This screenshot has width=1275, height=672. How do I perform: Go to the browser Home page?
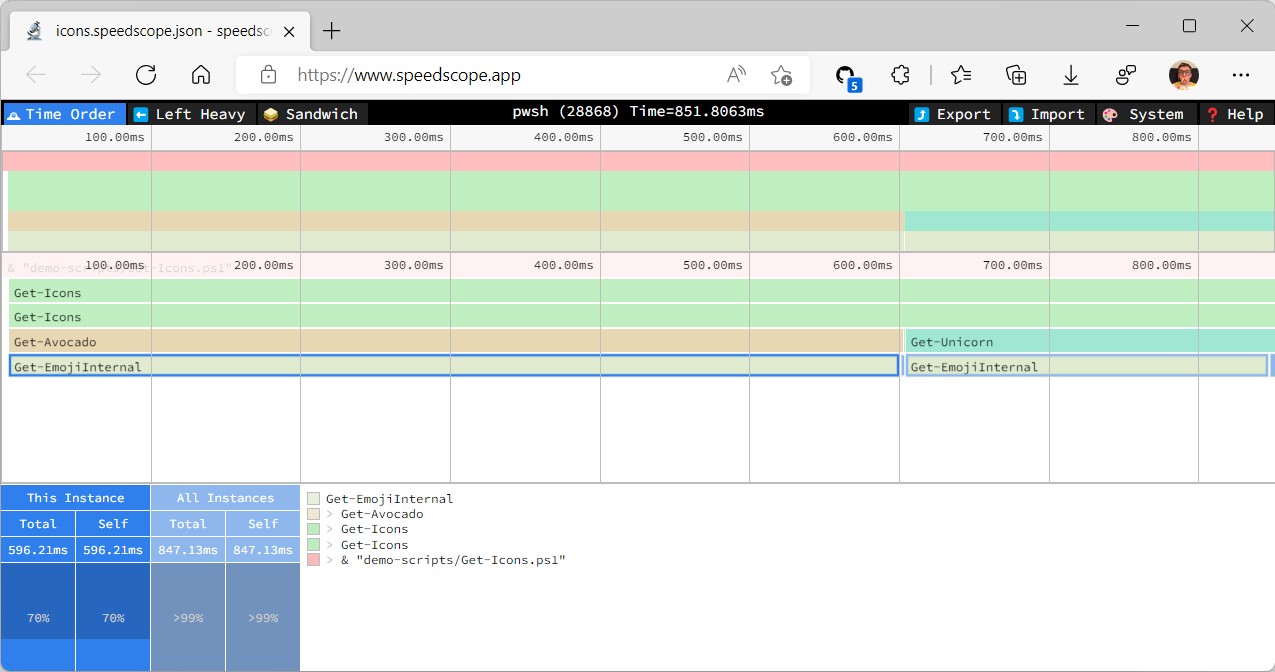tap(201, 75)
